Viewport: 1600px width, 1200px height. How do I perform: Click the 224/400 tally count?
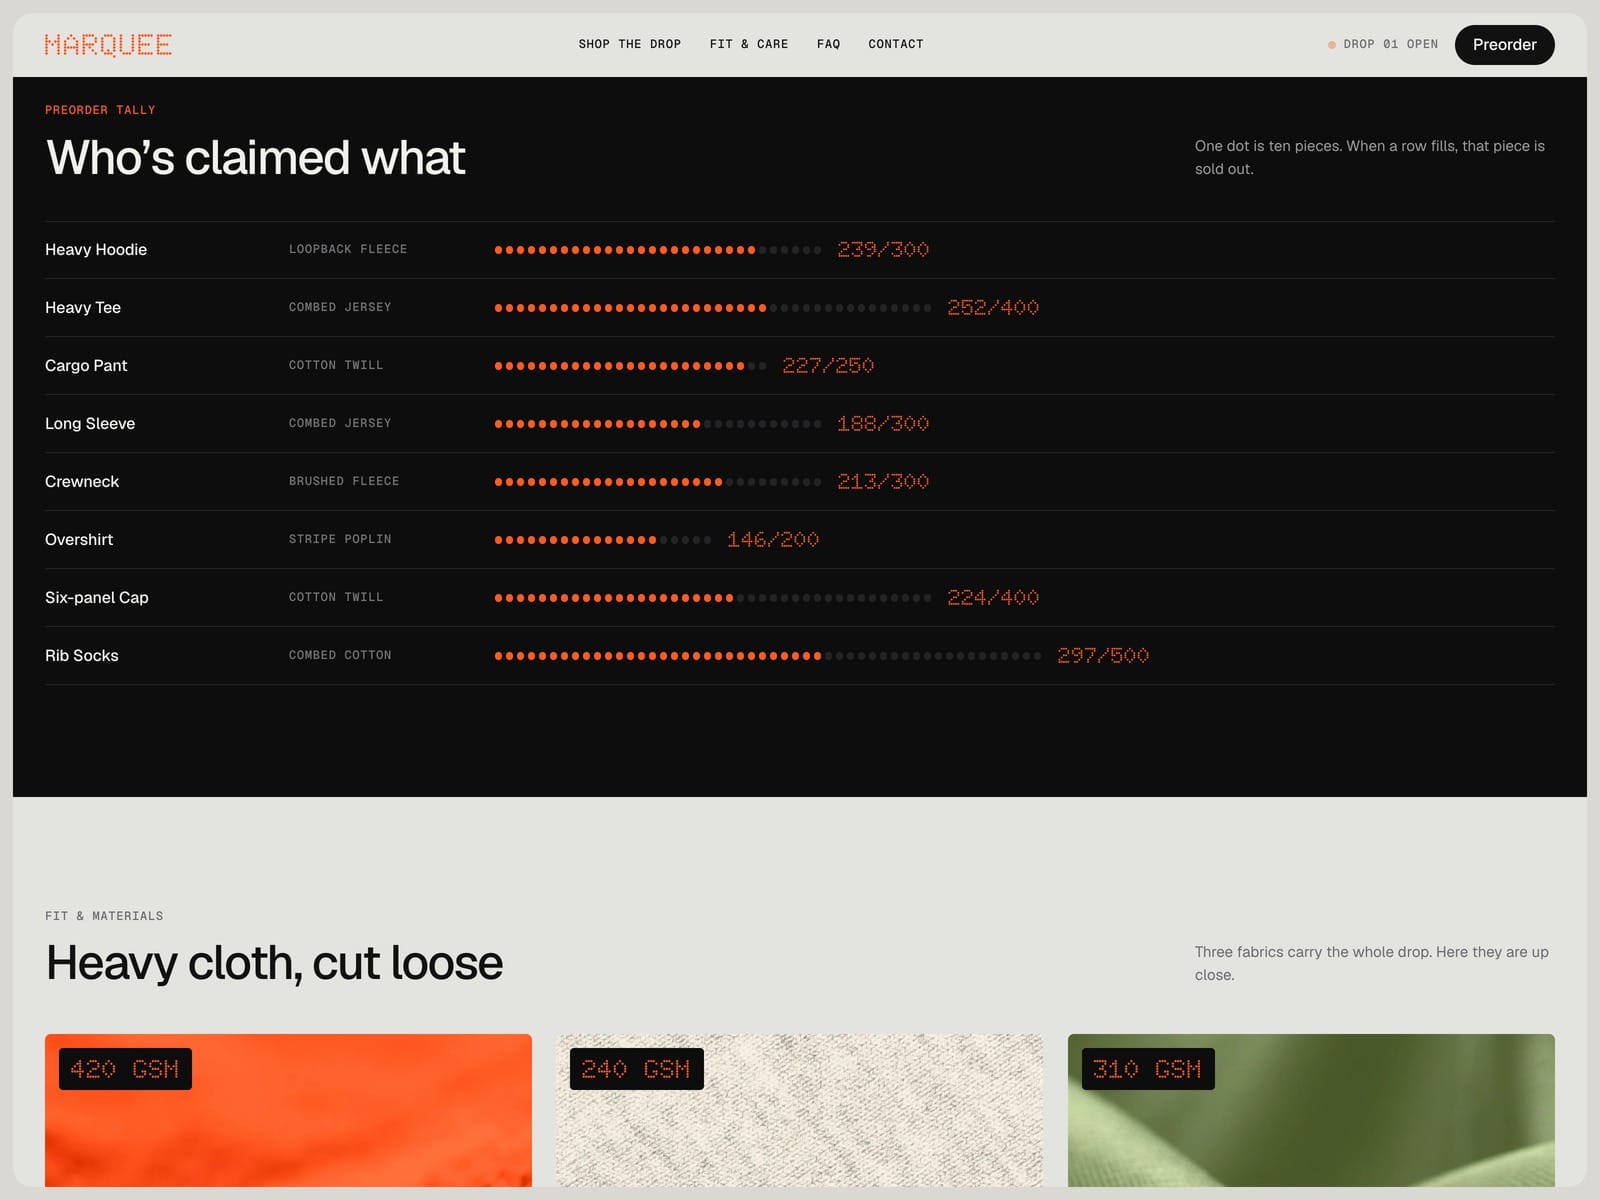993,597
